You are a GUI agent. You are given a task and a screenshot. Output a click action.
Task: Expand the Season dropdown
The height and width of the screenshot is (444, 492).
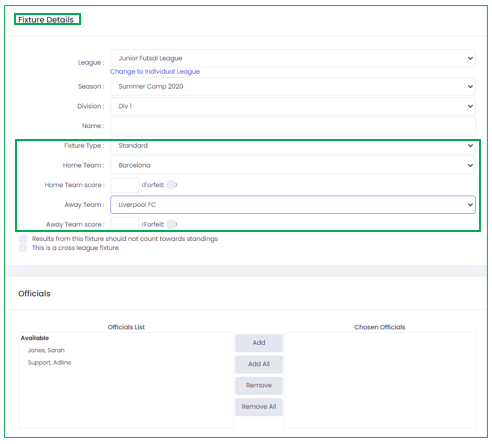(x=293, y=87)
